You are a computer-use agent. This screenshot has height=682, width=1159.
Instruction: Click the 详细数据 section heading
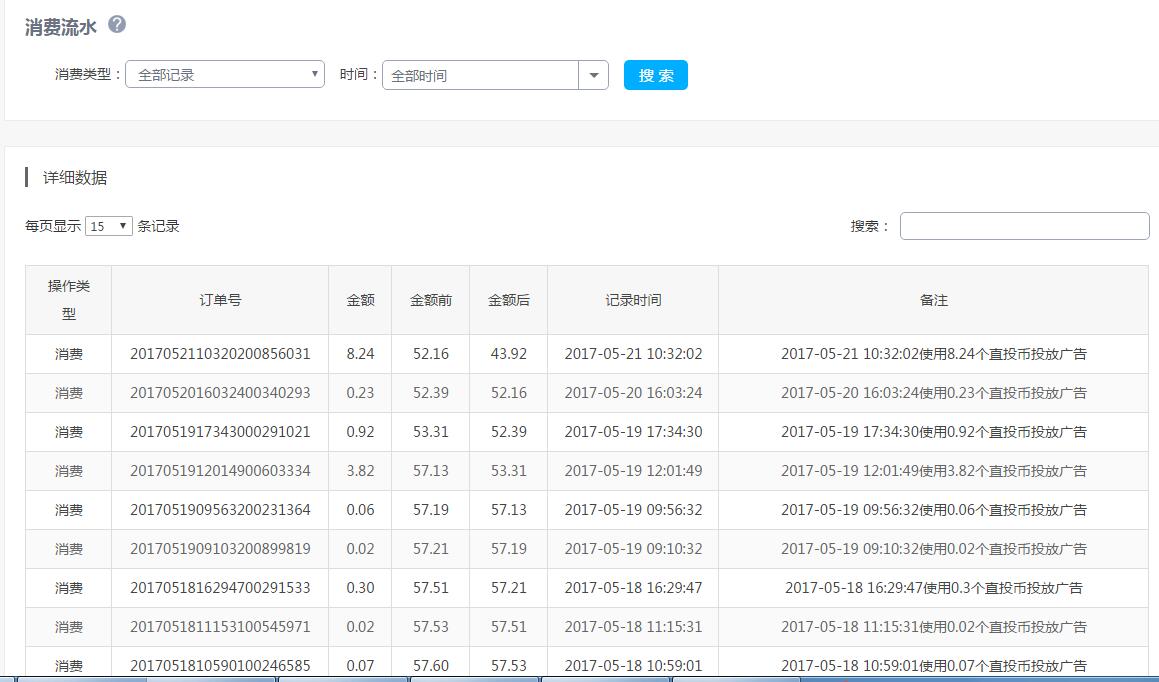pos(75,177)
